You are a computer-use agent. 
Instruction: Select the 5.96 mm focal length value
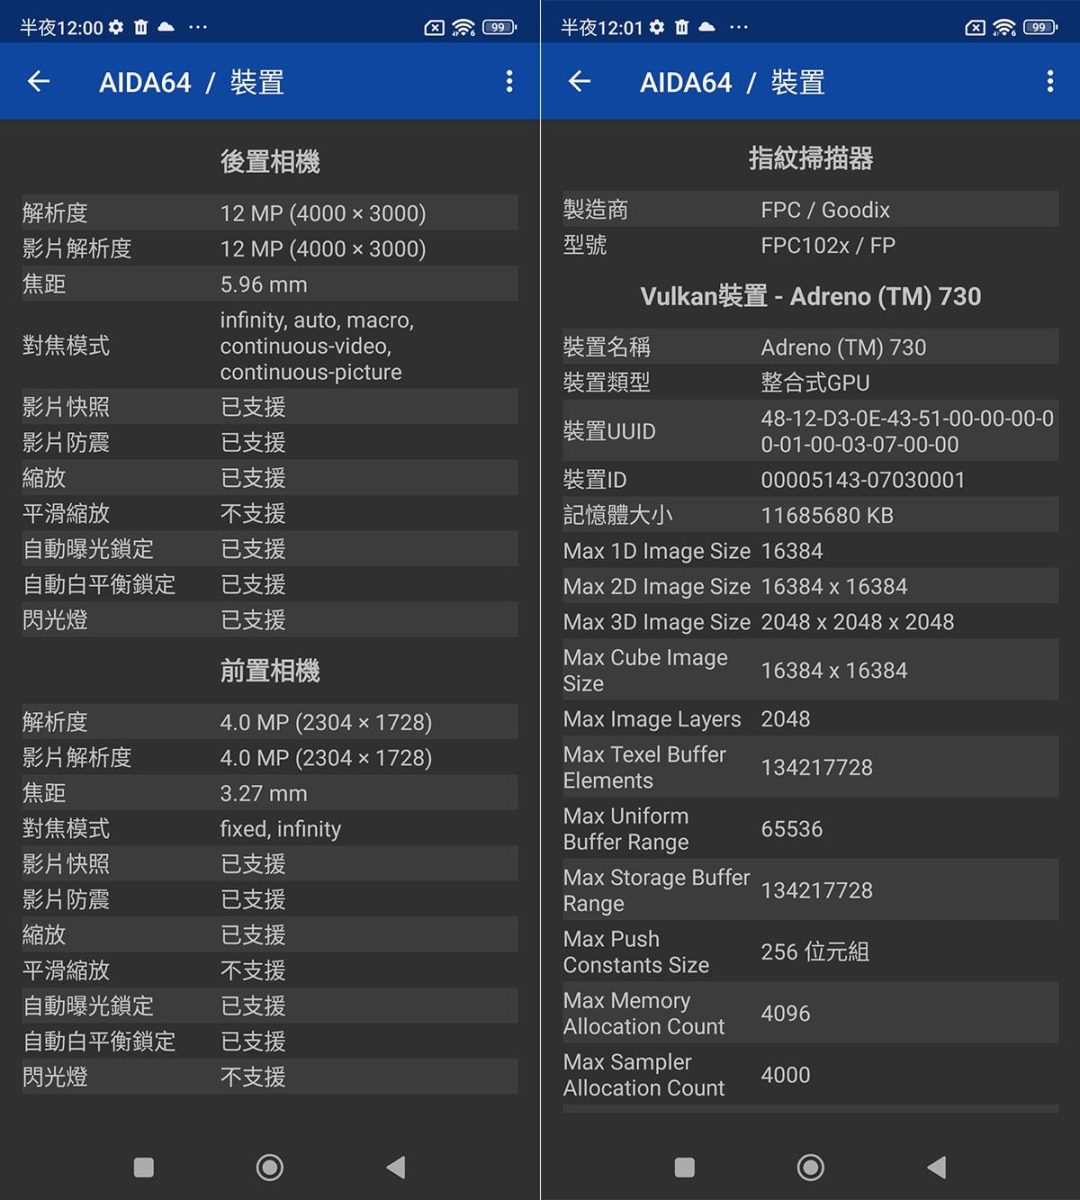coord(264,284)
